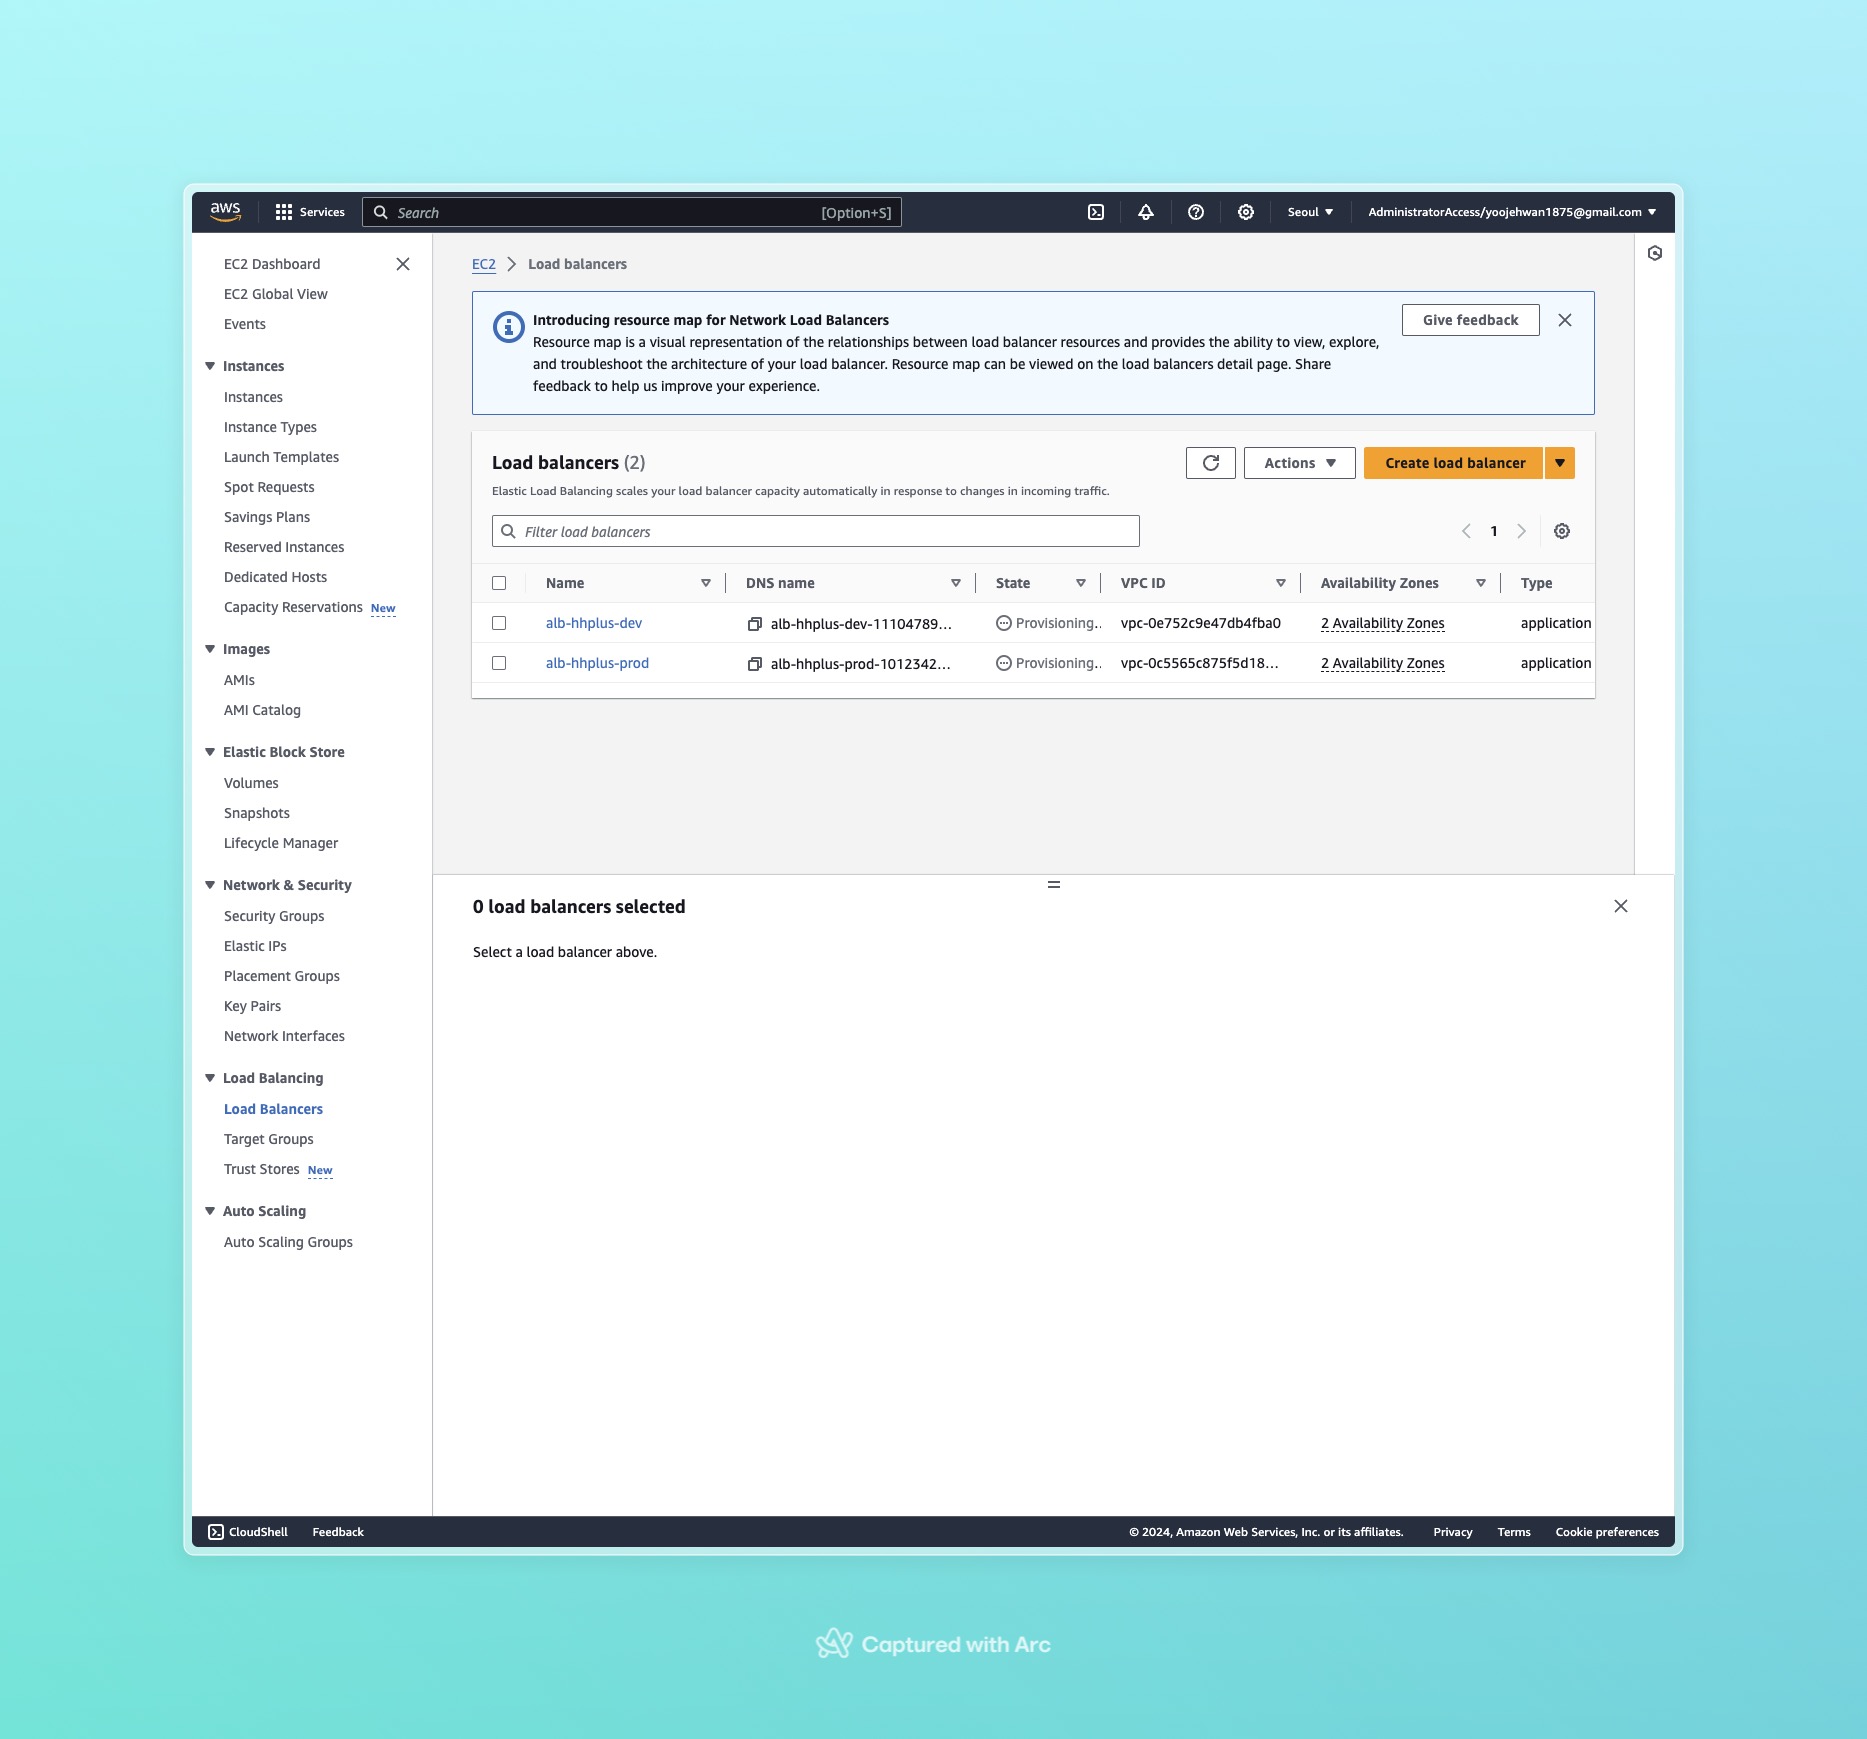Image resolution: width=1867 pixels, height=1739 pixels.
Task: Open the notifications bell
Action: tap(1146, 212)
